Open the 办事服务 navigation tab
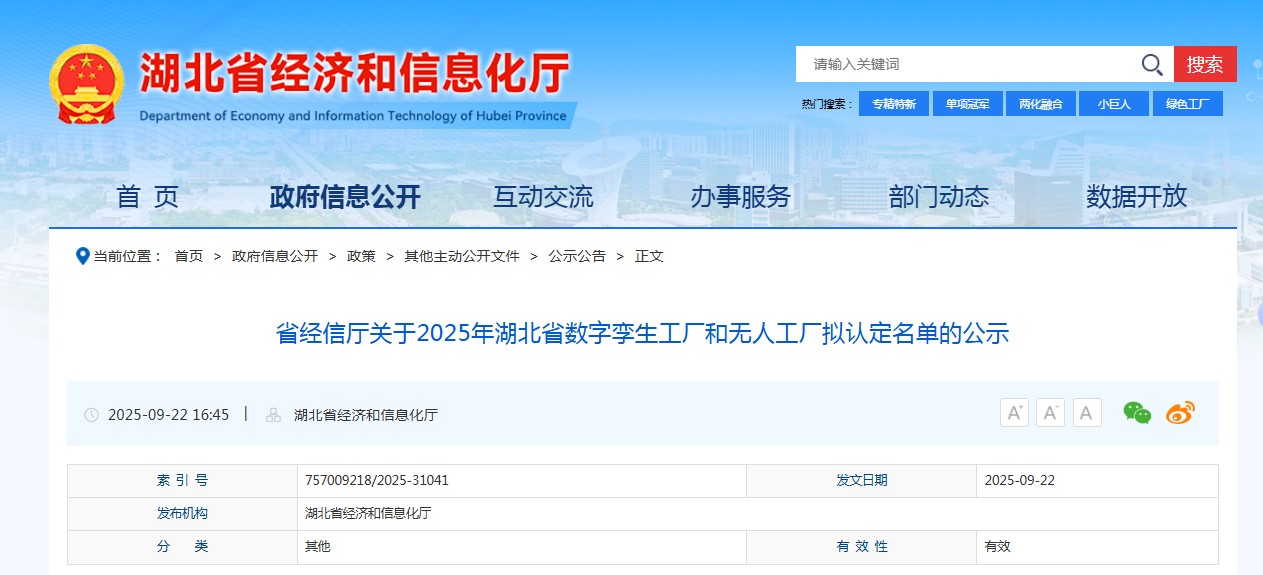The height and width of the screenshot is (575, 1263). pyautogui.click(x=740, y=197)
